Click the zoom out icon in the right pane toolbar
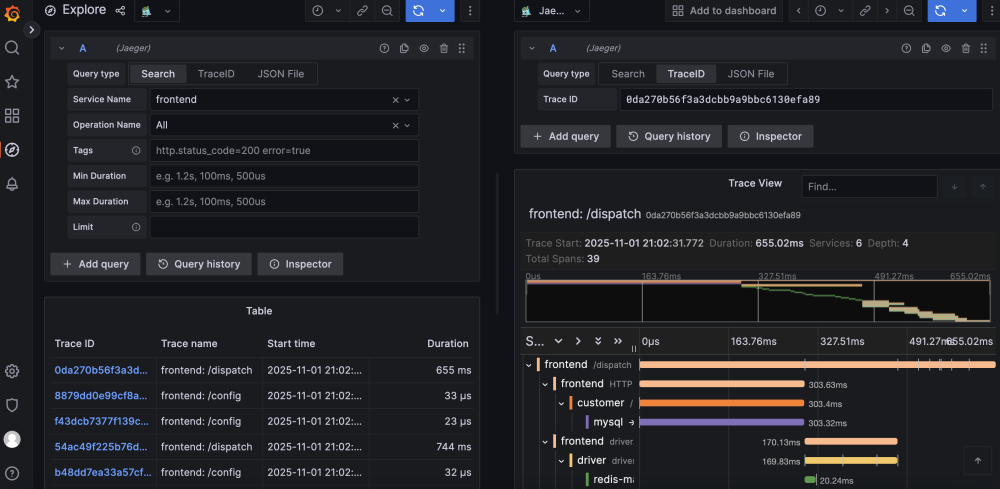Viewport: 1000px width, 489px height. (x=908, y=10)
